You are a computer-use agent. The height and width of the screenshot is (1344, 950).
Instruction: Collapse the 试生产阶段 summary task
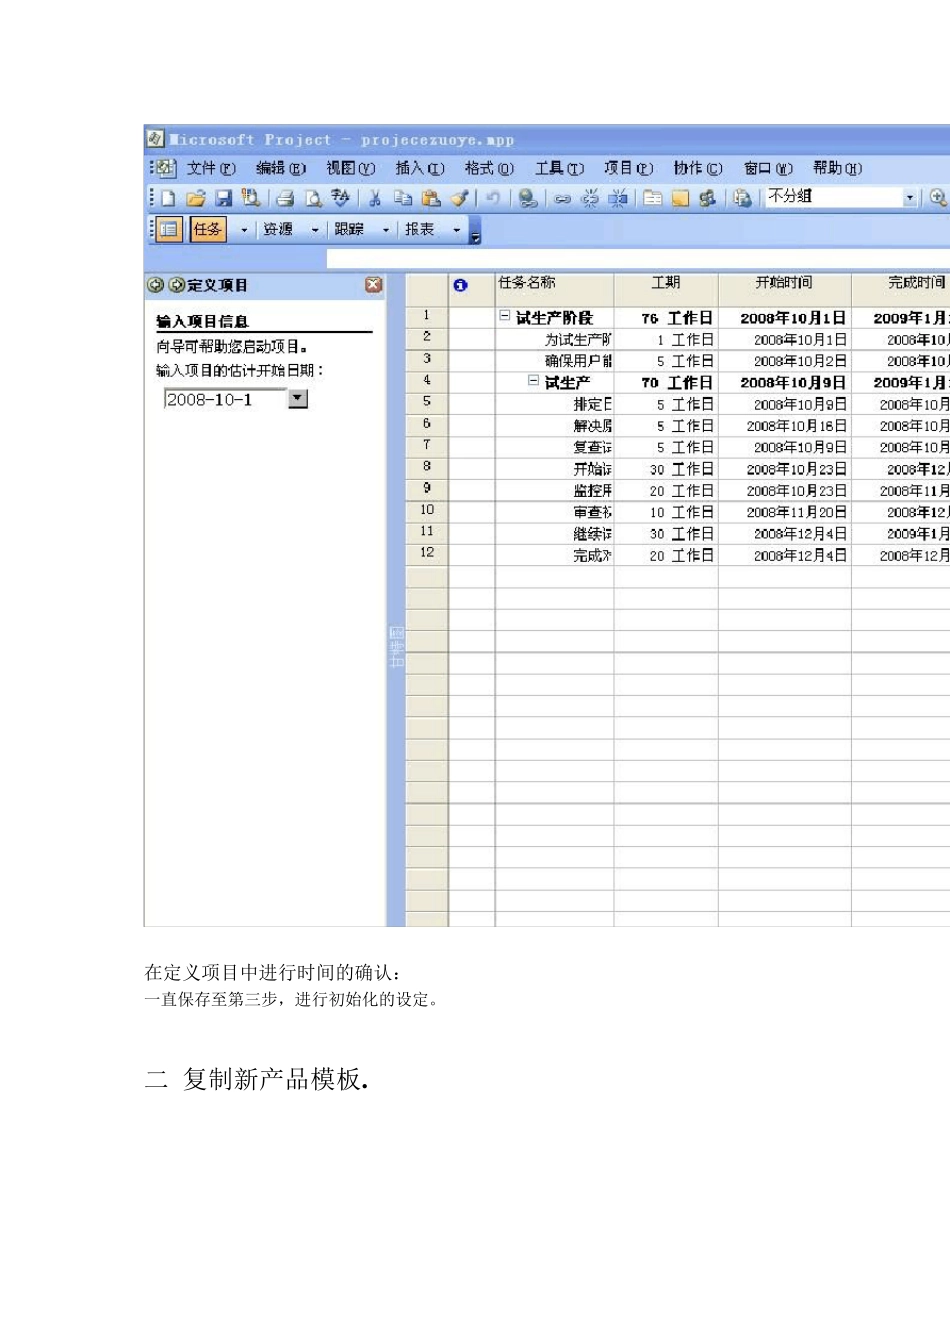click(x=505, y=316)
